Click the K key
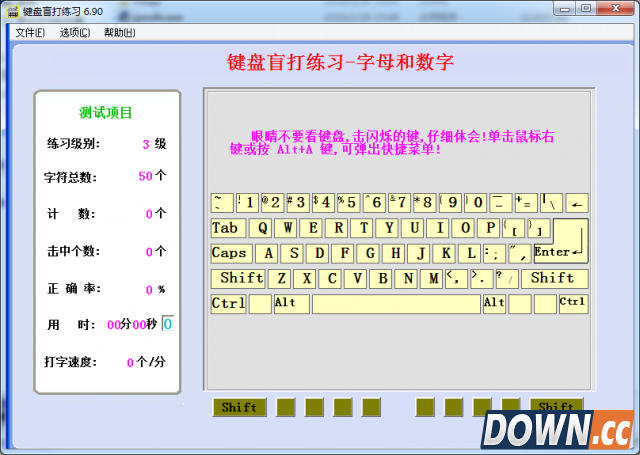This screenshot has width=640, height=455. click(x=444, y=253)
